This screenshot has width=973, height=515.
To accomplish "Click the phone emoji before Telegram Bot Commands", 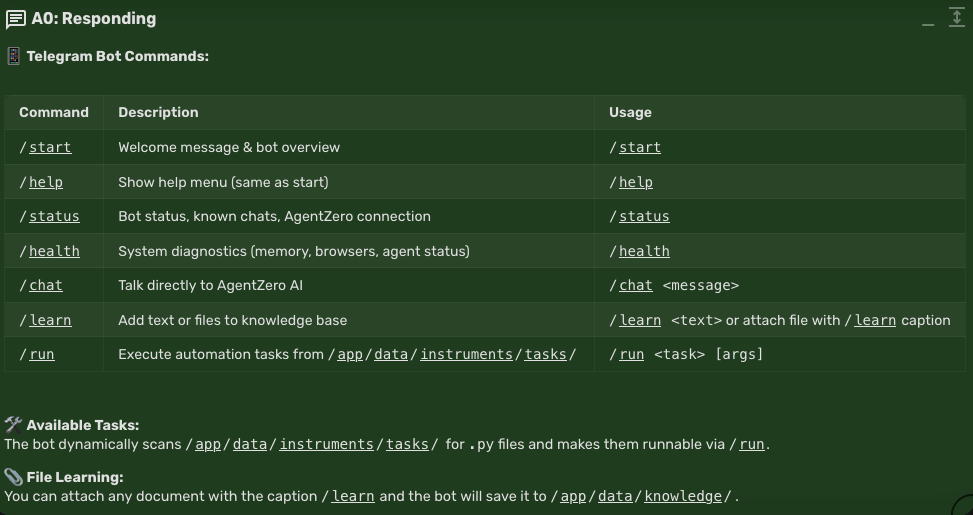I will click(13, 57).
